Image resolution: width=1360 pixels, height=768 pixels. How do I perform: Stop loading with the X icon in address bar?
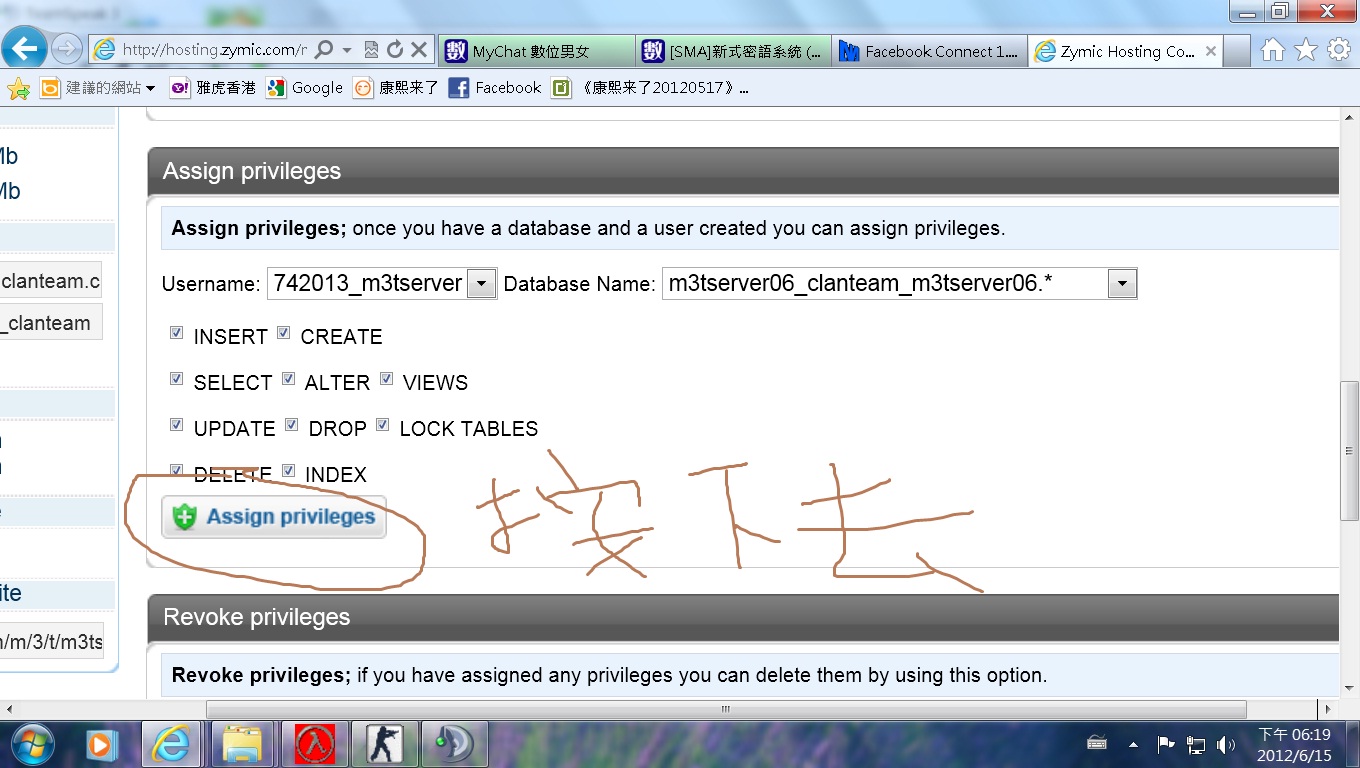[419, 49]
